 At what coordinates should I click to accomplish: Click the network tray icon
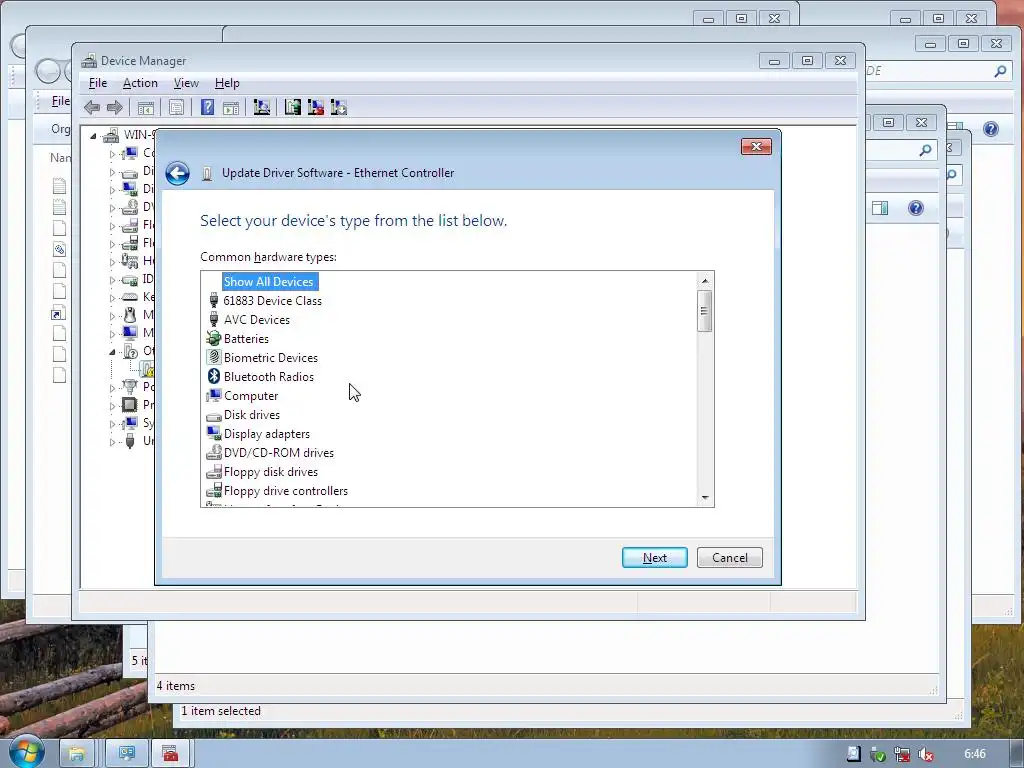[902, 754]
